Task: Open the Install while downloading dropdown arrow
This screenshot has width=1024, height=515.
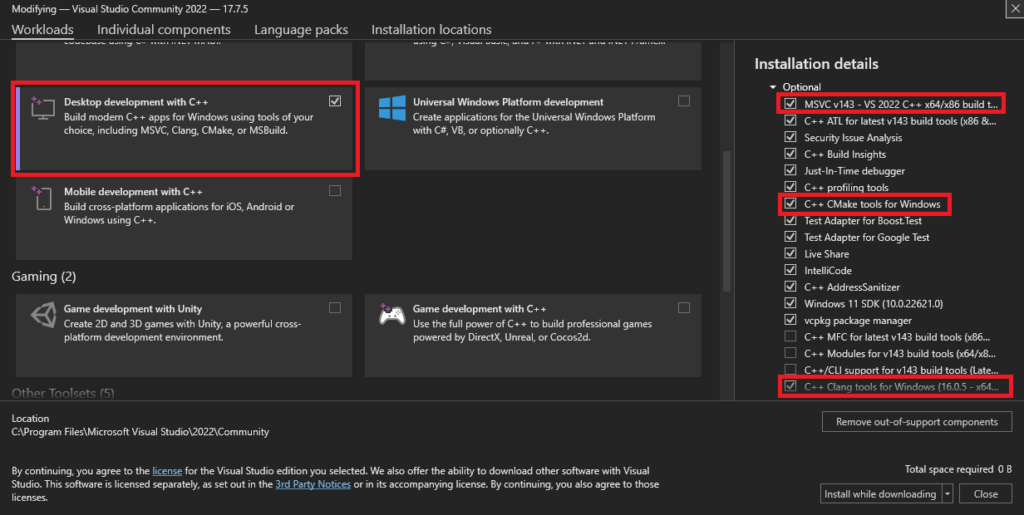Action: [947, 493]
